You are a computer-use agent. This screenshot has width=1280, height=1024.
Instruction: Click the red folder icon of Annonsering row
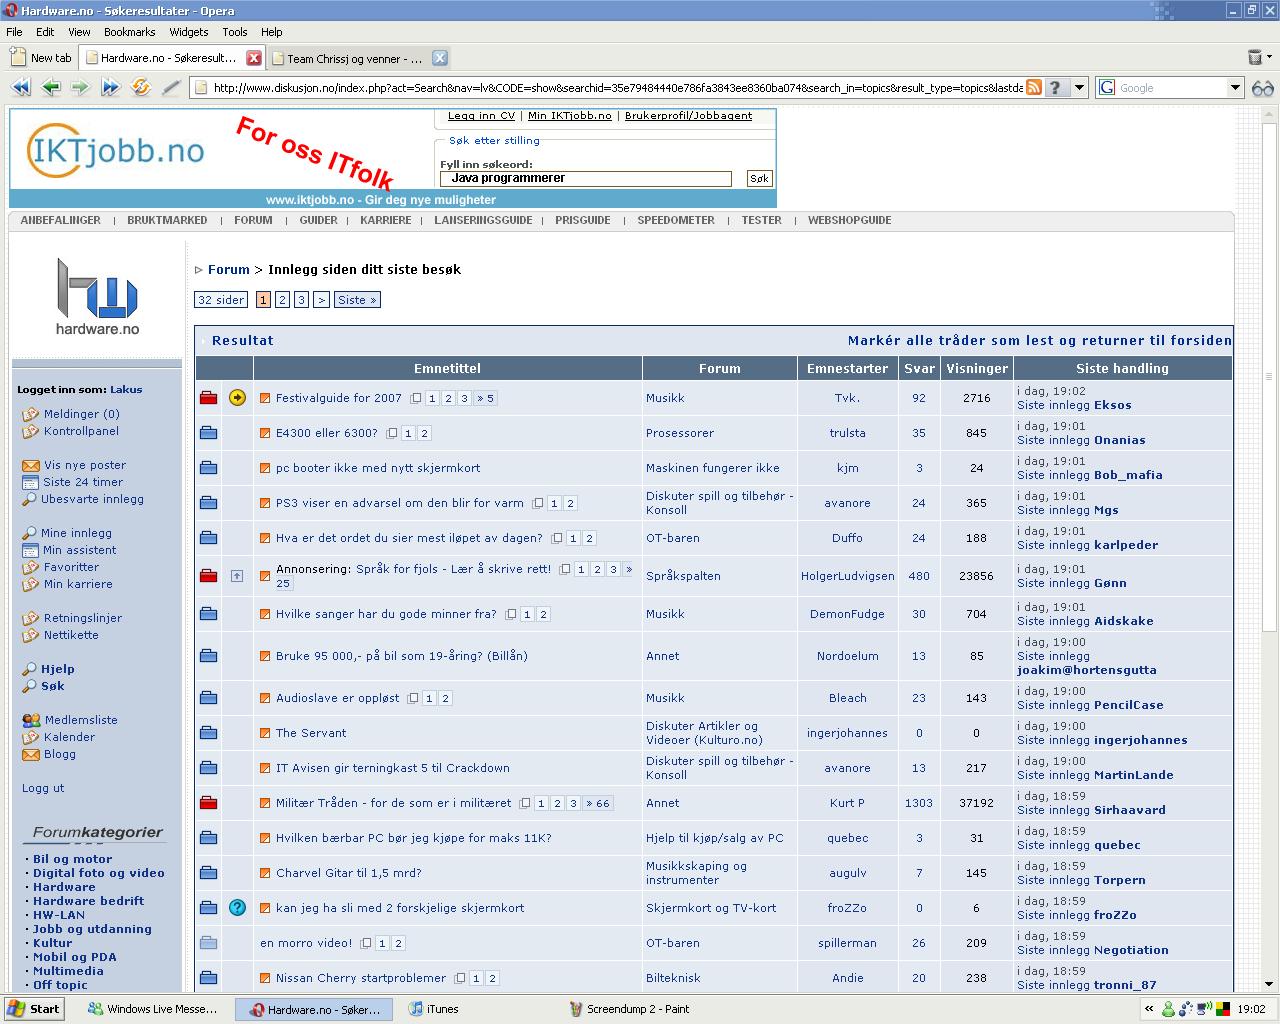point(208,576)
